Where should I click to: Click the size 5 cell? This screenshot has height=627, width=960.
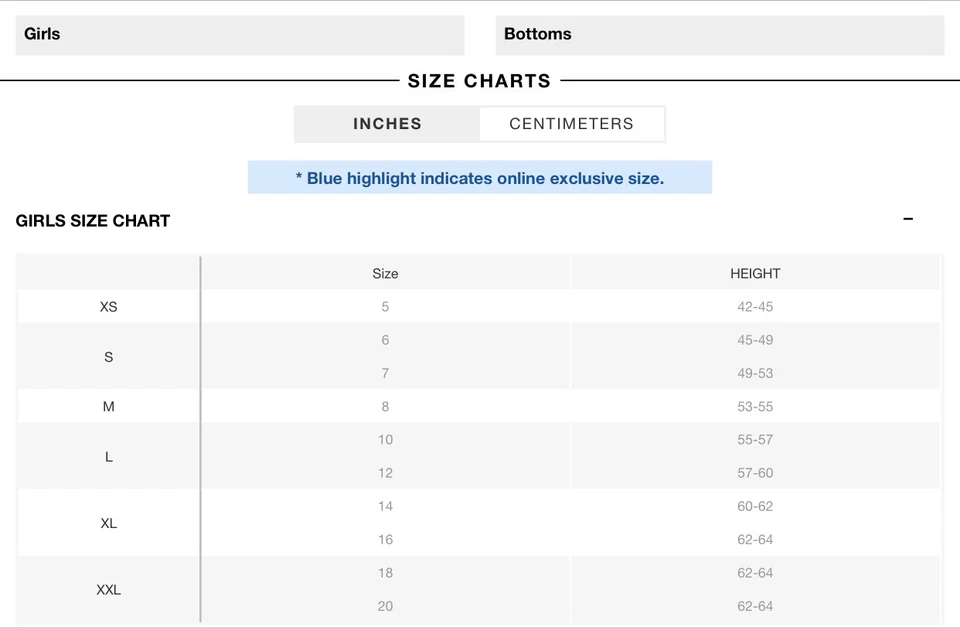point(385,307)
